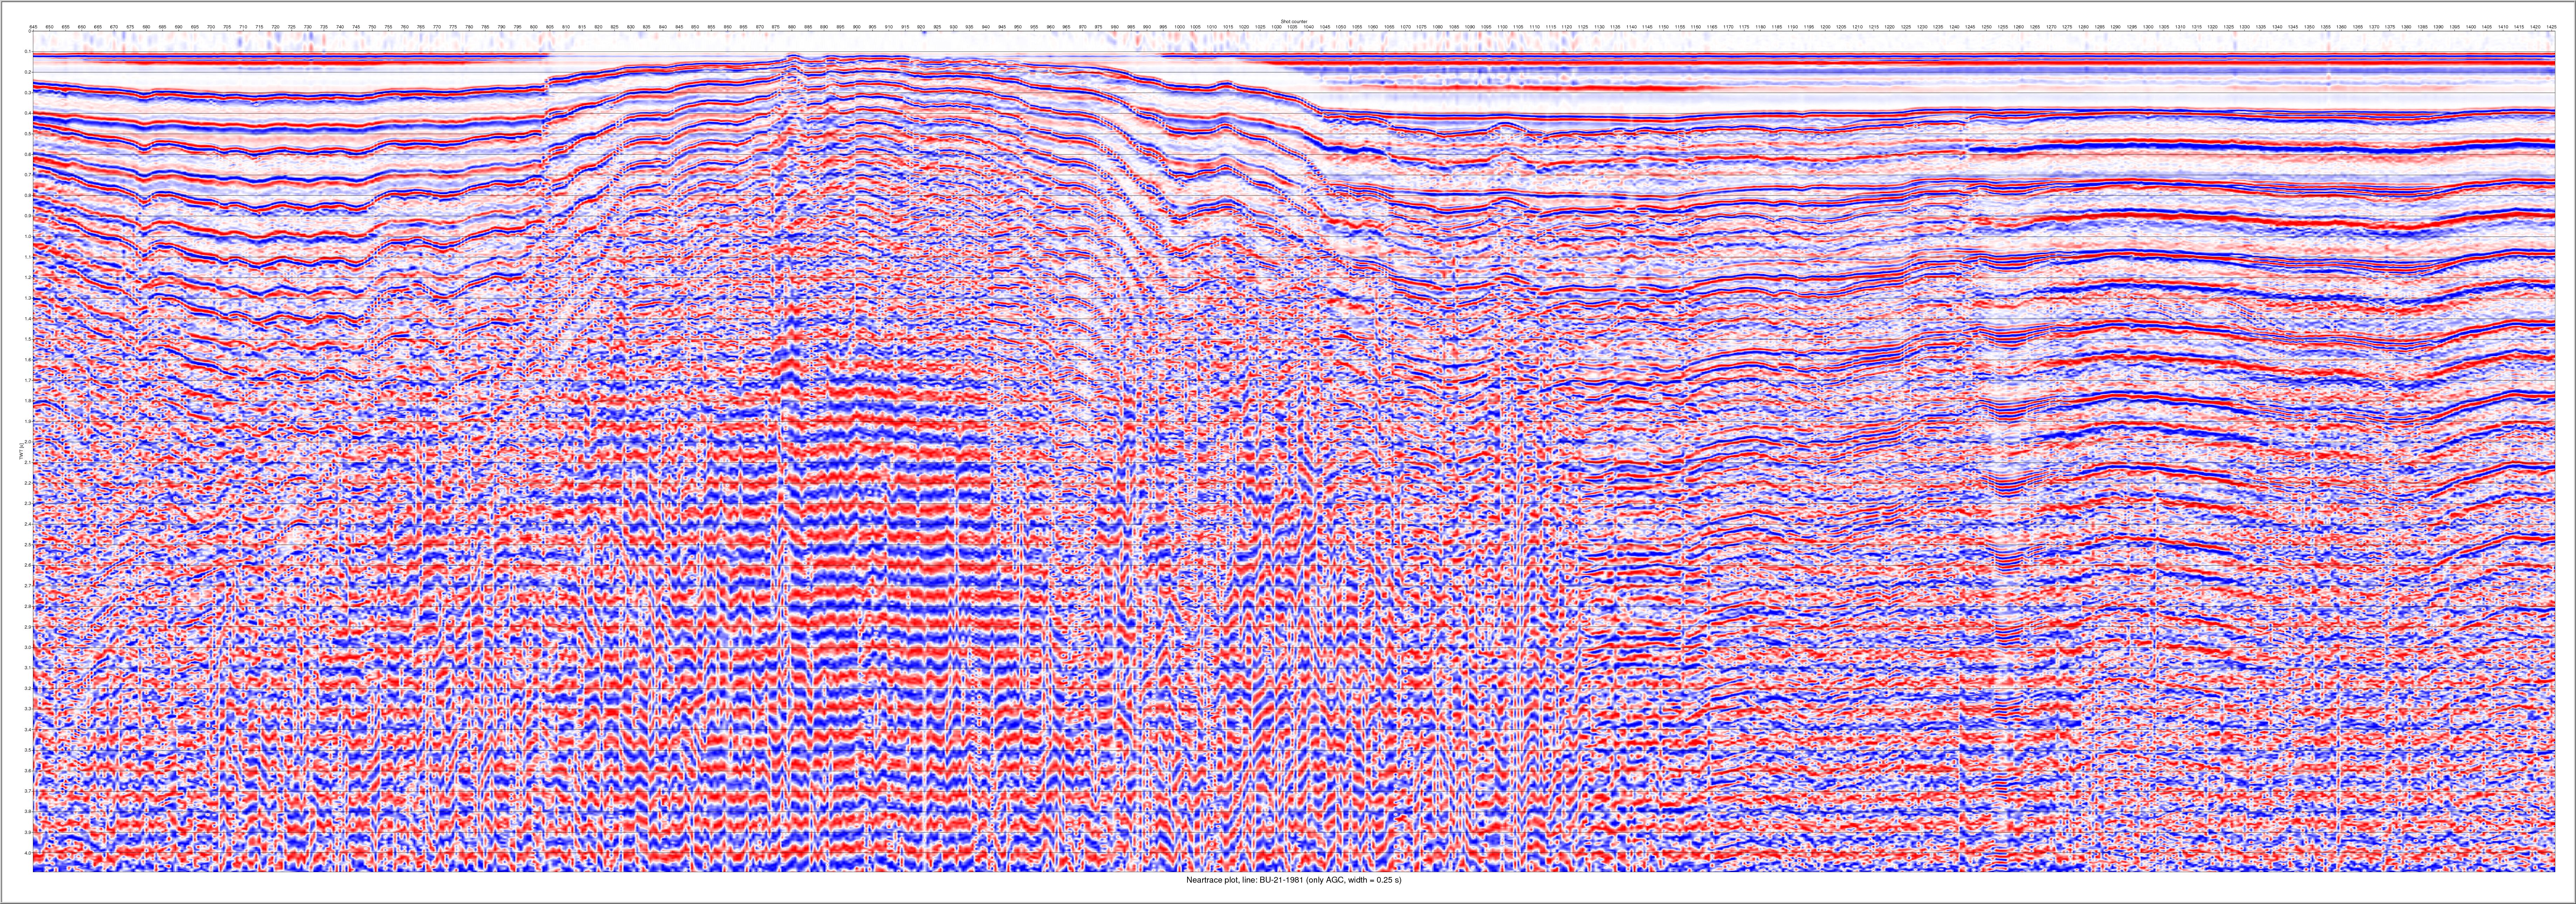The image size is (2576, 904).
Task: Click shot counter tick label '1200'
Action: pos(1825,27)
